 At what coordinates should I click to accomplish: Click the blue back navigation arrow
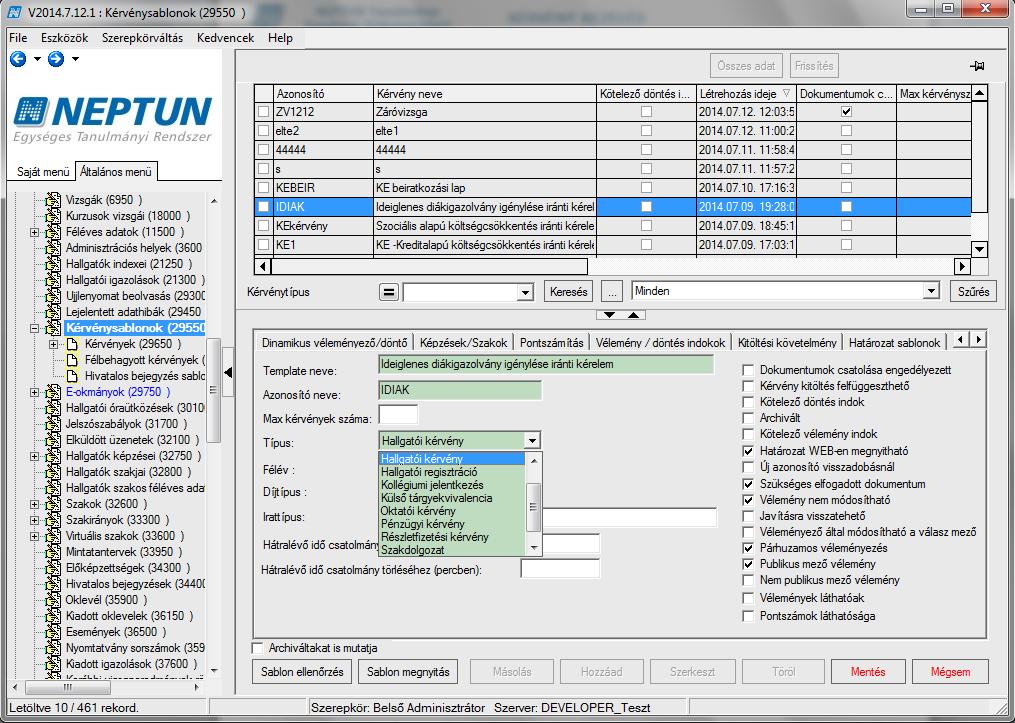tap(18, 60)
